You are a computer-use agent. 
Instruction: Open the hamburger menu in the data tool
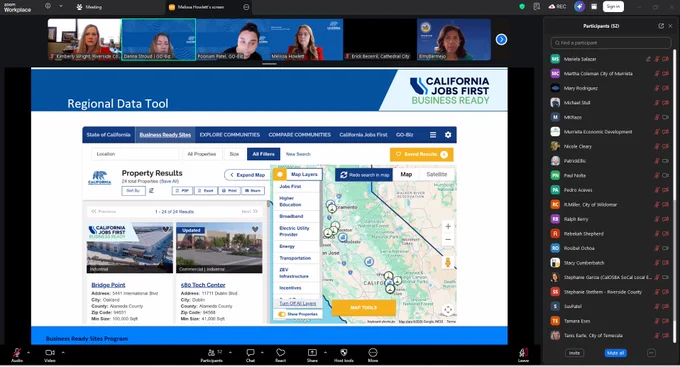tap(433, 135)
